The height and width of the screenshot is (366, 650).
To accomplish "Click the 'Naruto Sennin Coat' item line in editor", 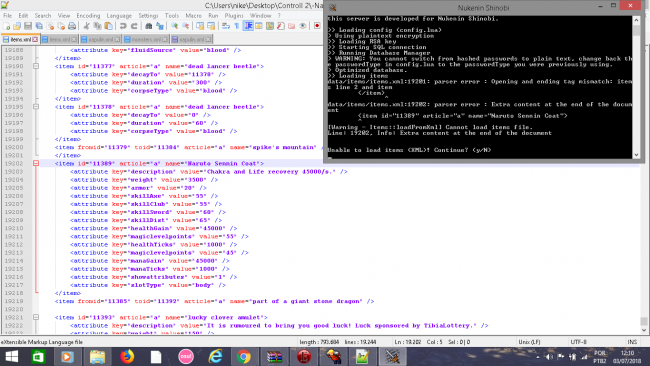I will point(159,164).
